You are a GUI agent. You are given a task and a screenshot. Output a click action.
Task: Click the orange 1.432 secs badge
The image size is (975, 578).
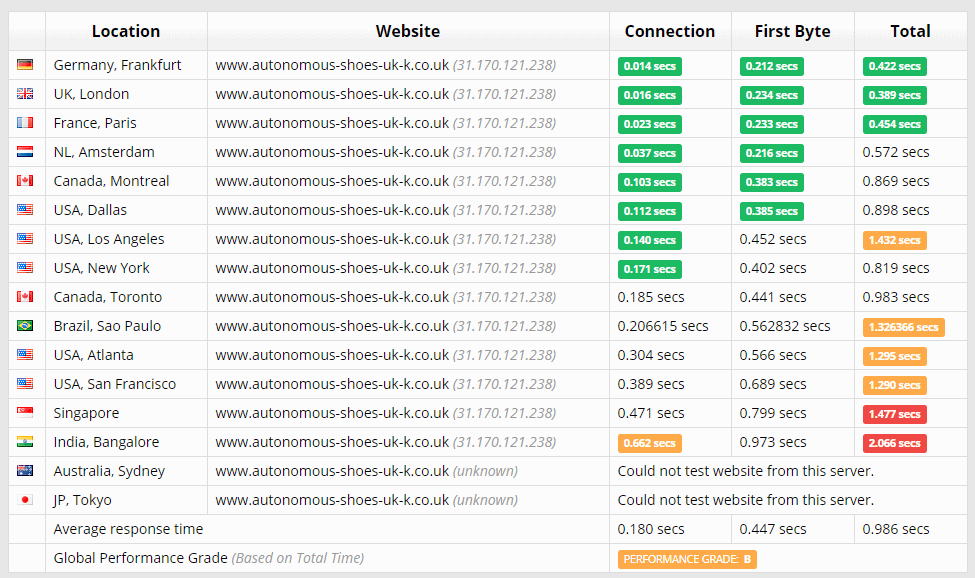click(895, 241)
